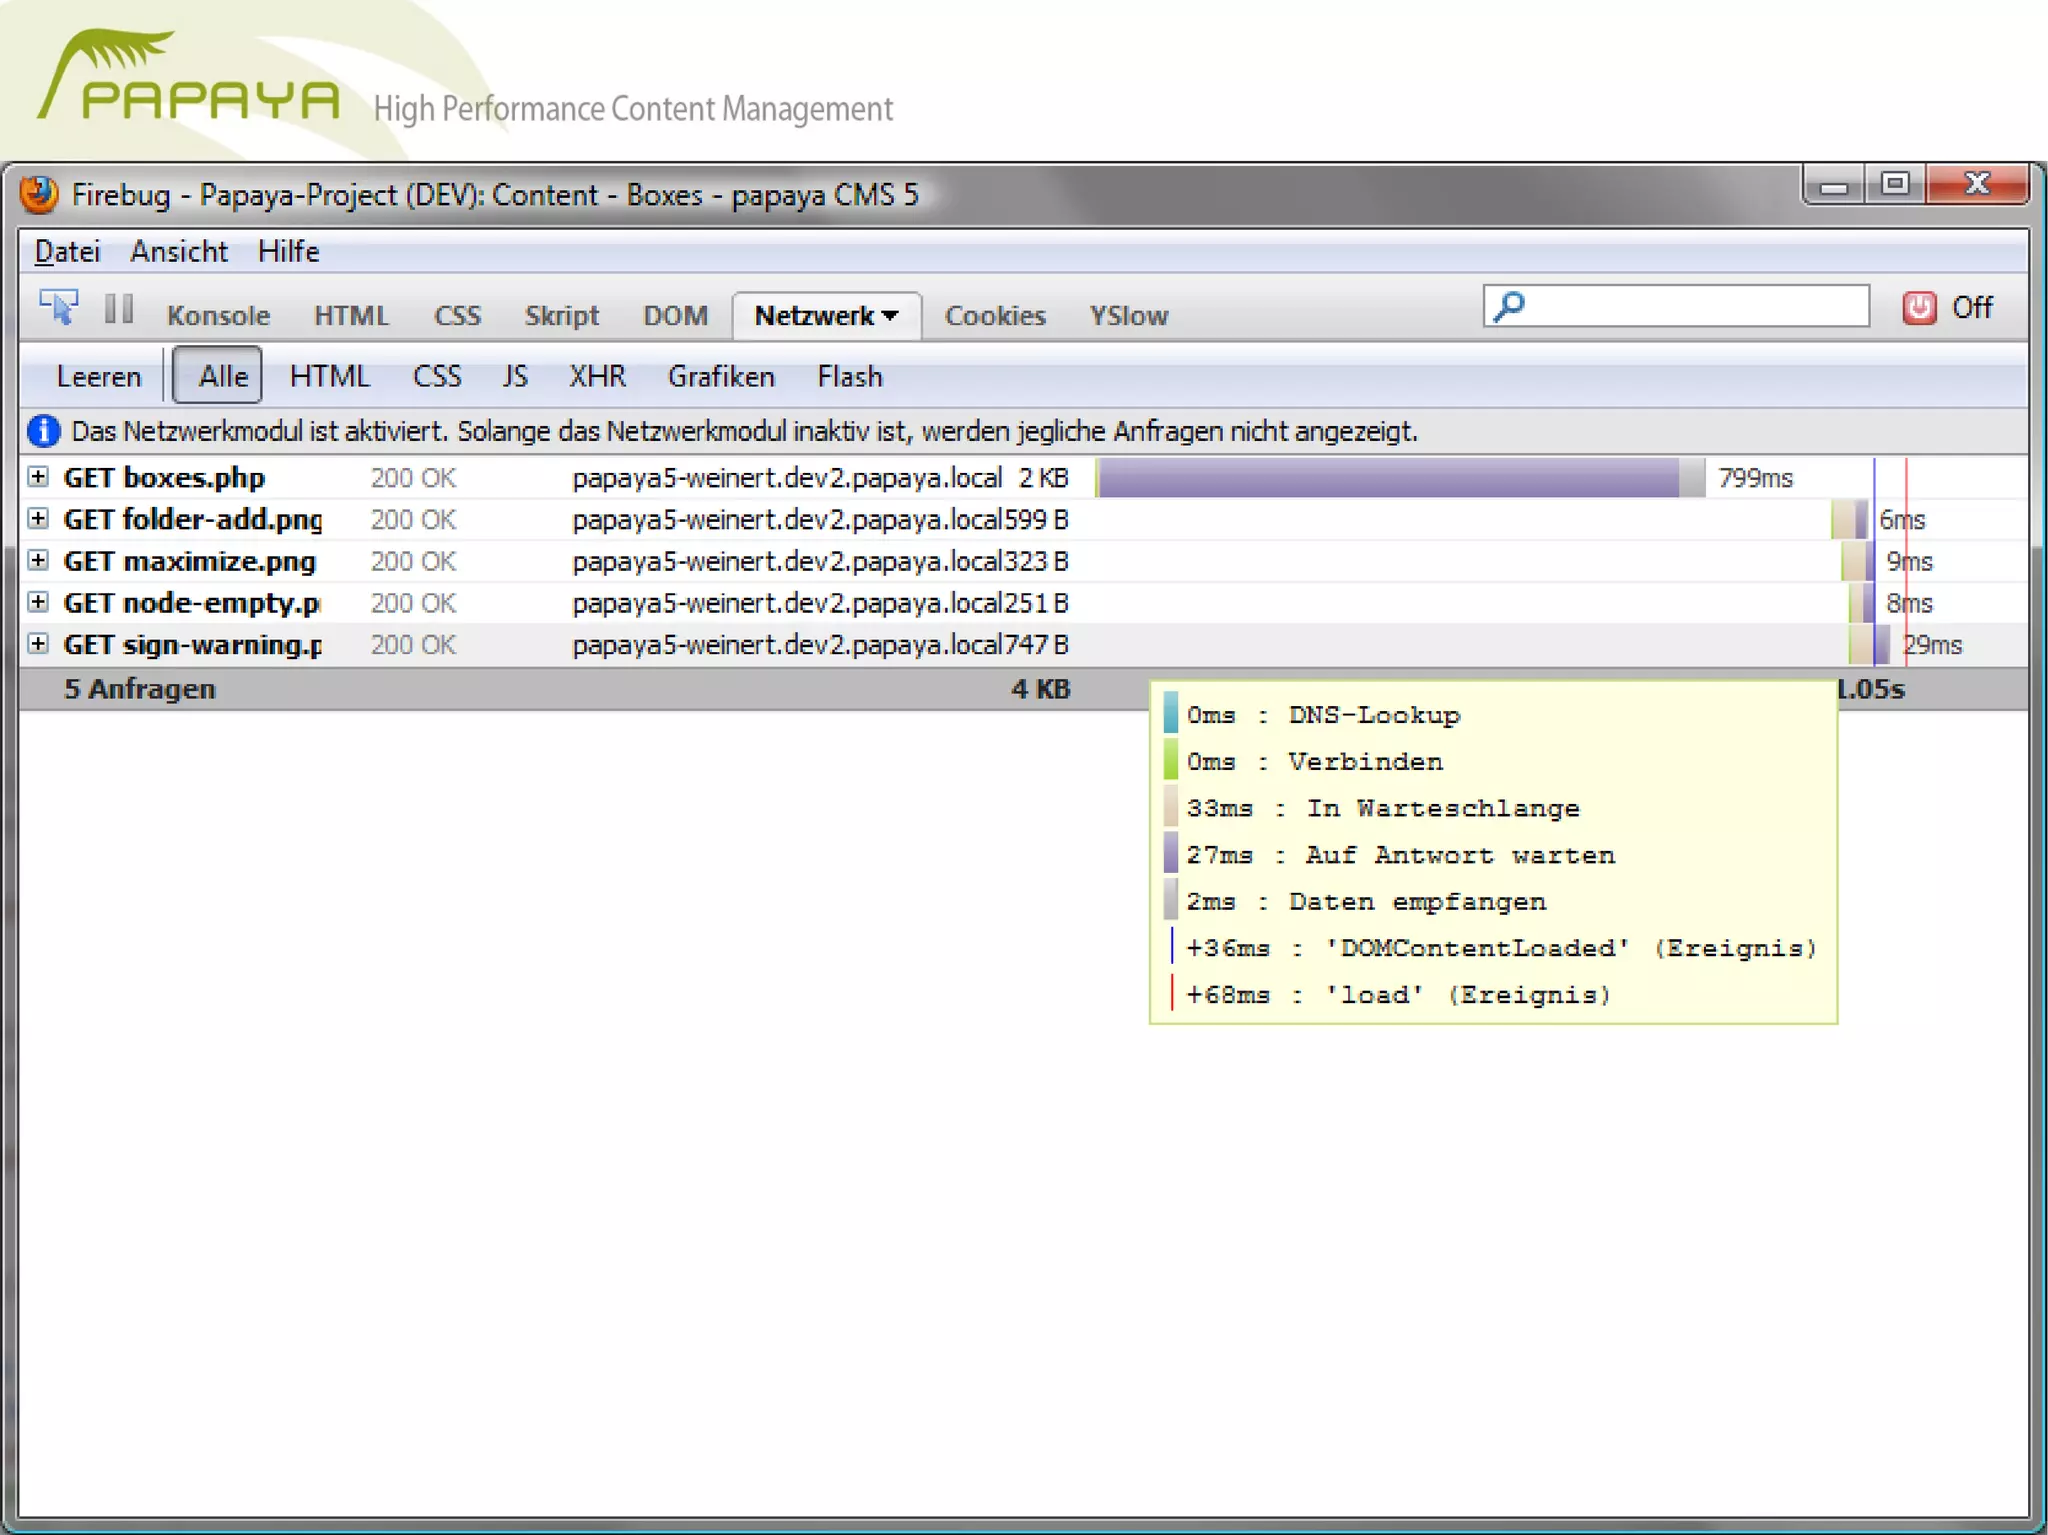Click the magnifier icon in search box
Image resolution: width=2048 pixels, height=1535 pixels.
pos(1509,306)
